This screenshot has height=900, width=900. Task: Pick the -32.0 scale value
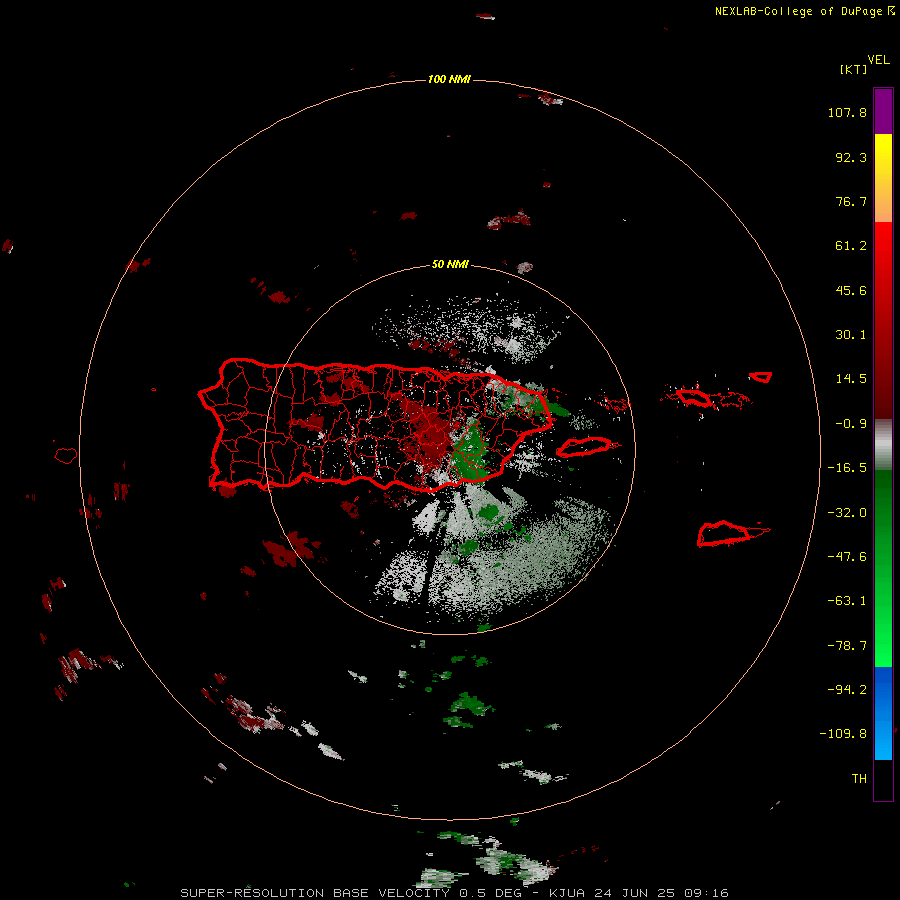tap(847, 513)
